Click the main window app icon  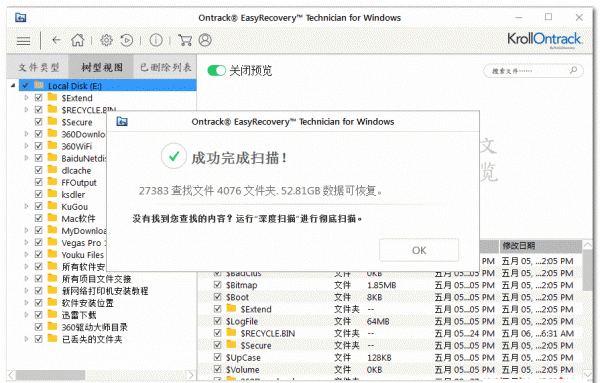click(x=21, y=18)
